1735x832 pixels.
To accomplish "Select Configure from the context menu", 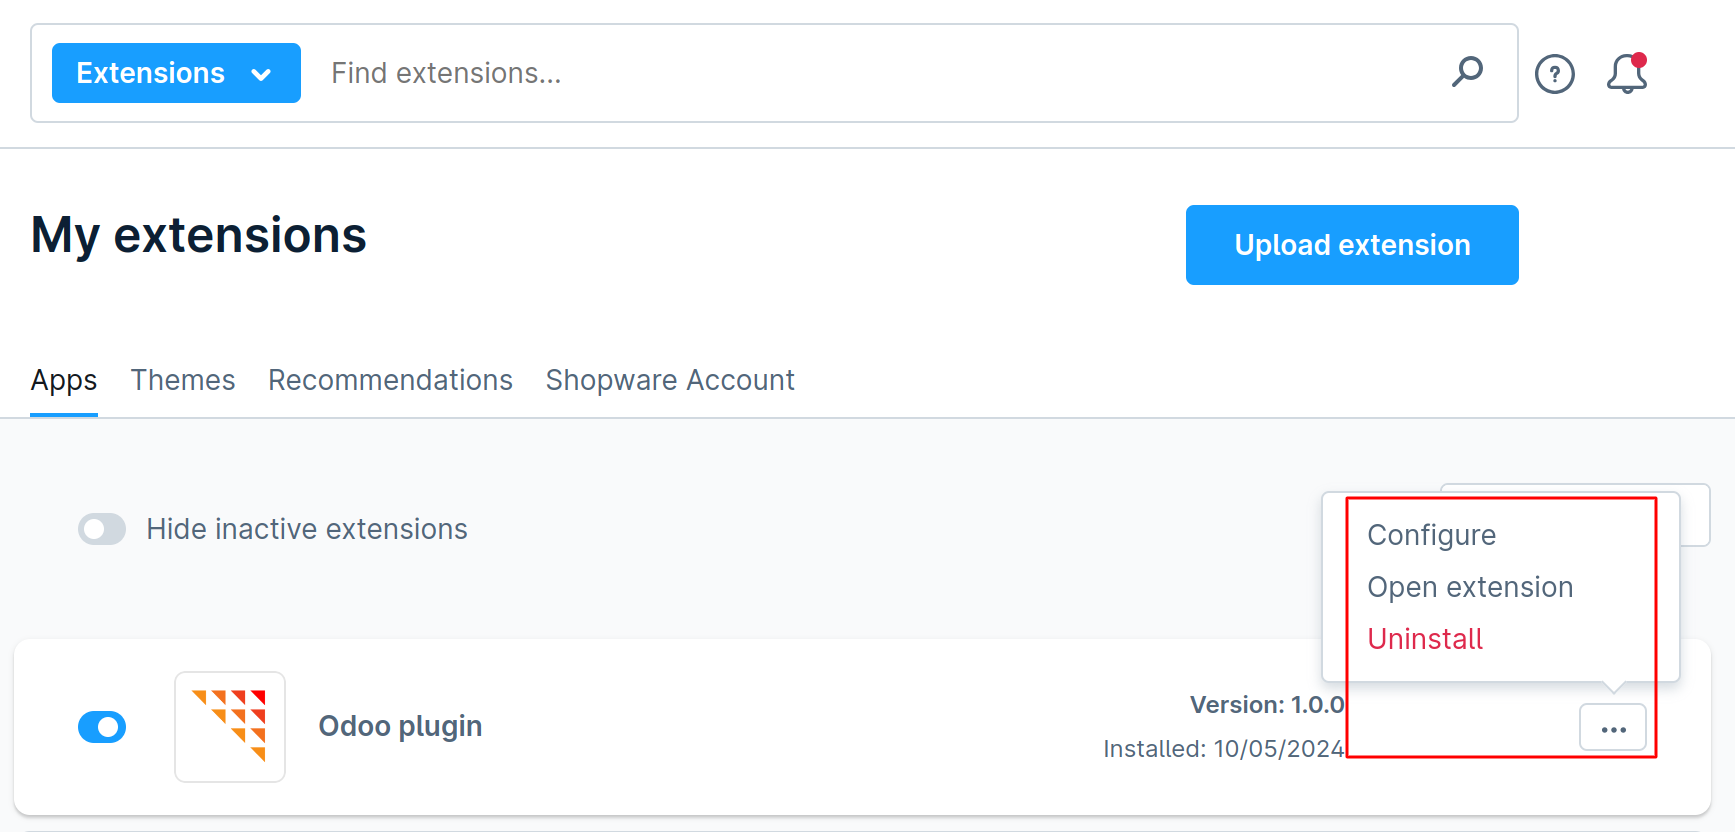I will (1431, 535).
